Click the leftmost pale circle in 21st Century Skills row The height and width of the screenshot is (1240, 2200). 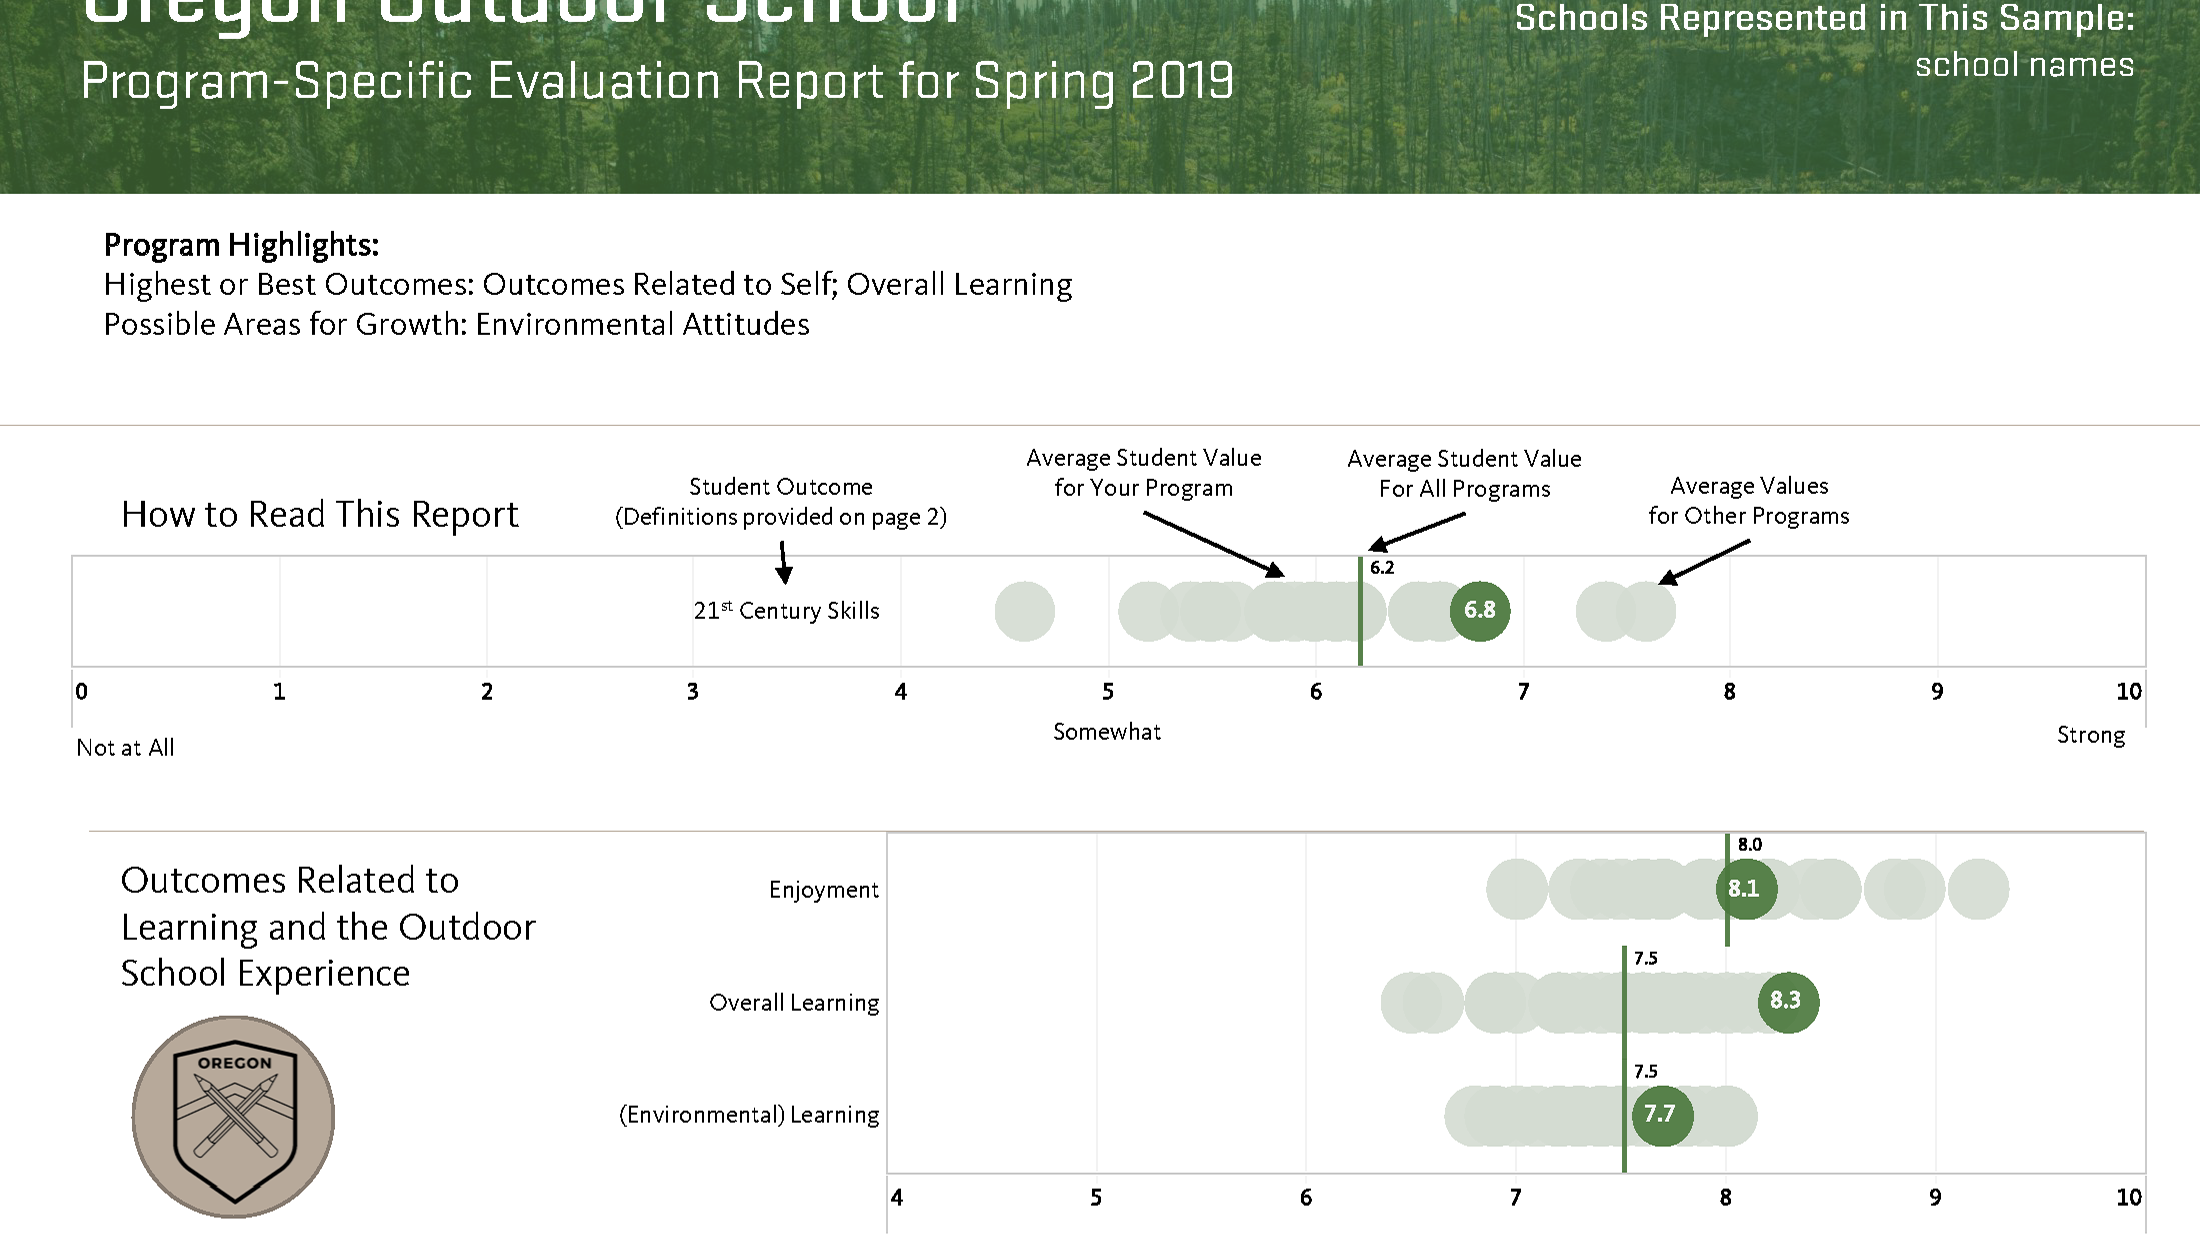1025,611
